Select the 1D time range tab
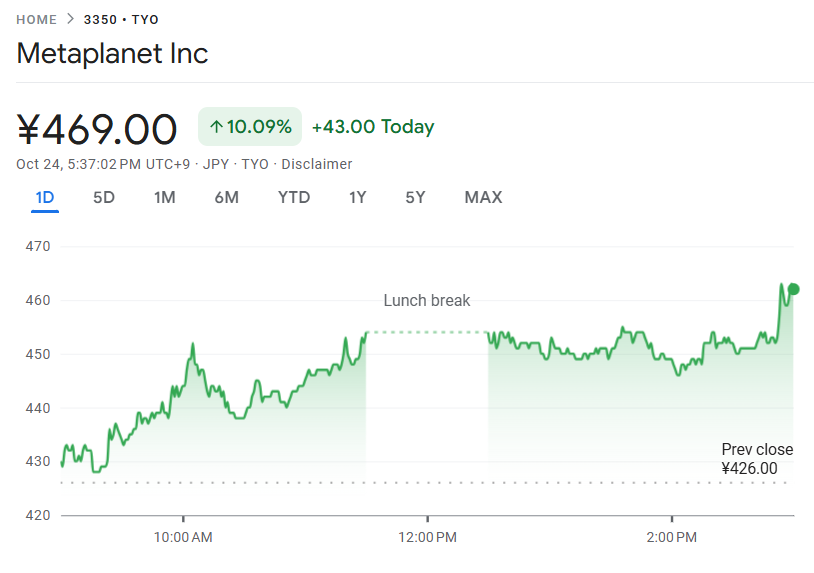 coord(45,197)
